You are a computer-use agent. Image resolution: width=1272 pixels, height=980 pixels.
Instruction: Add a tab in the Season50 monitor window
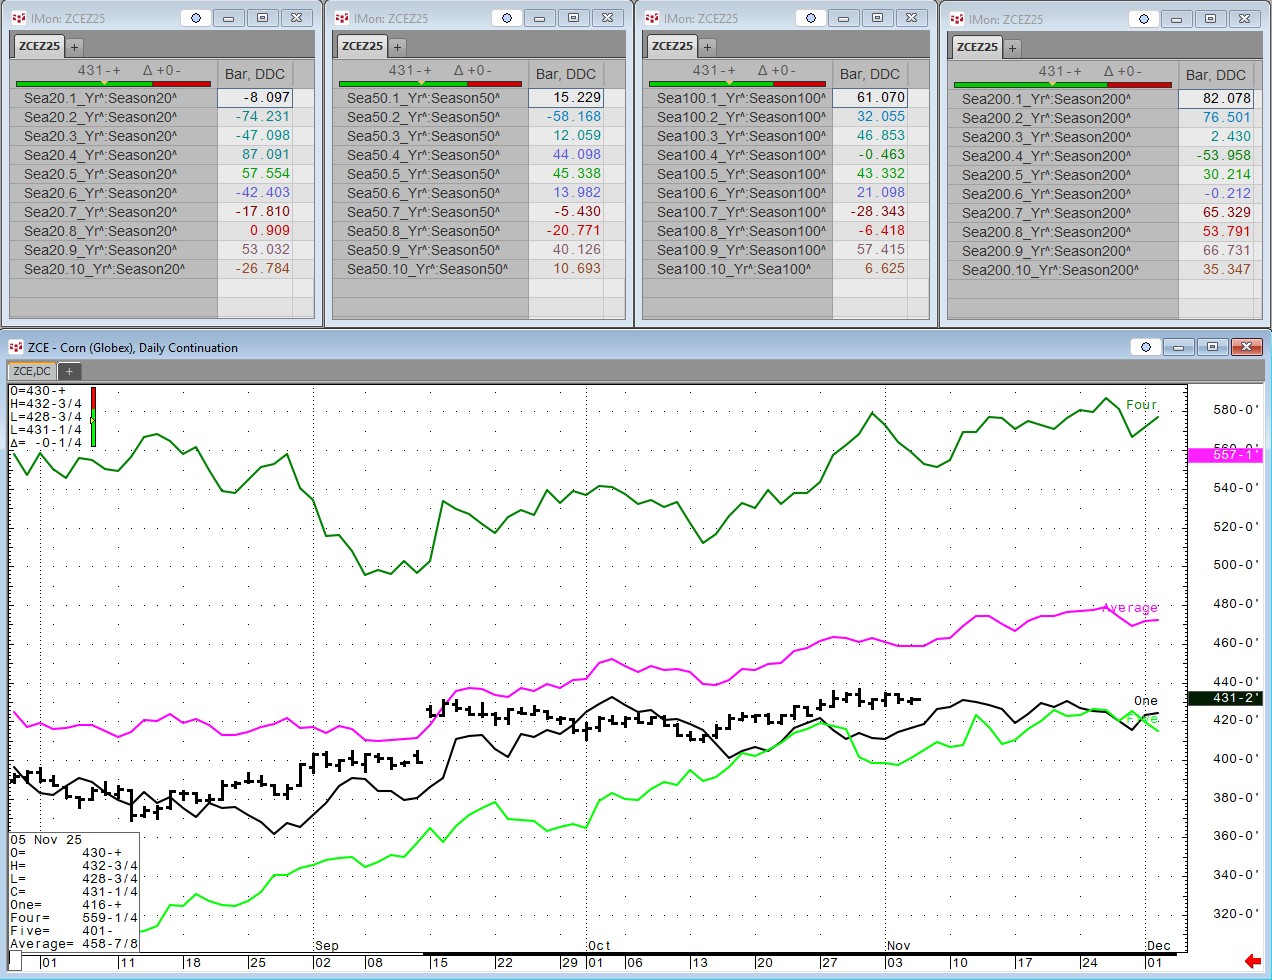[397, 47]
